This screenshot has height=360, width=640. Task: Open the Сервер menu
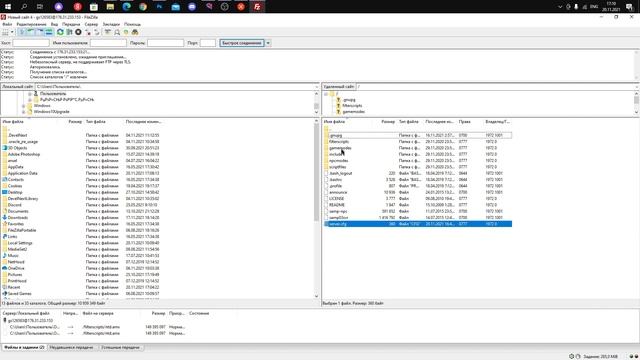(91, 24)
